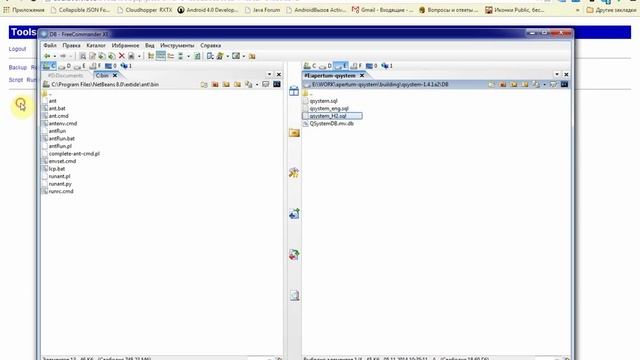640x360 pixels.
Task: Click Logout link in browser page
Action: tap(17, 49)
